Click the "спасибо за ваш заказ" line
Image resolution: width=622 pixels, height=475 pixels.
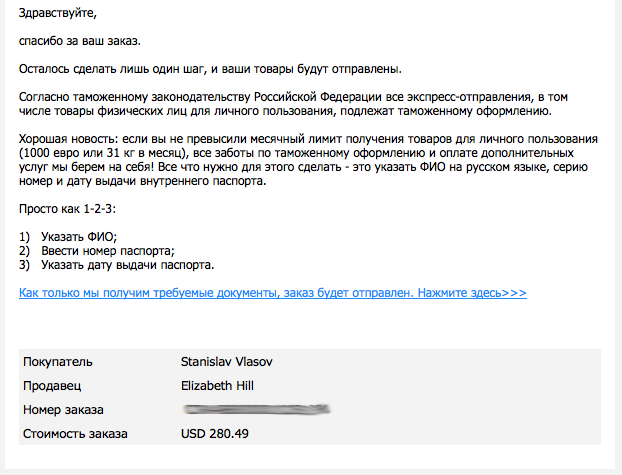pos(80,42)
